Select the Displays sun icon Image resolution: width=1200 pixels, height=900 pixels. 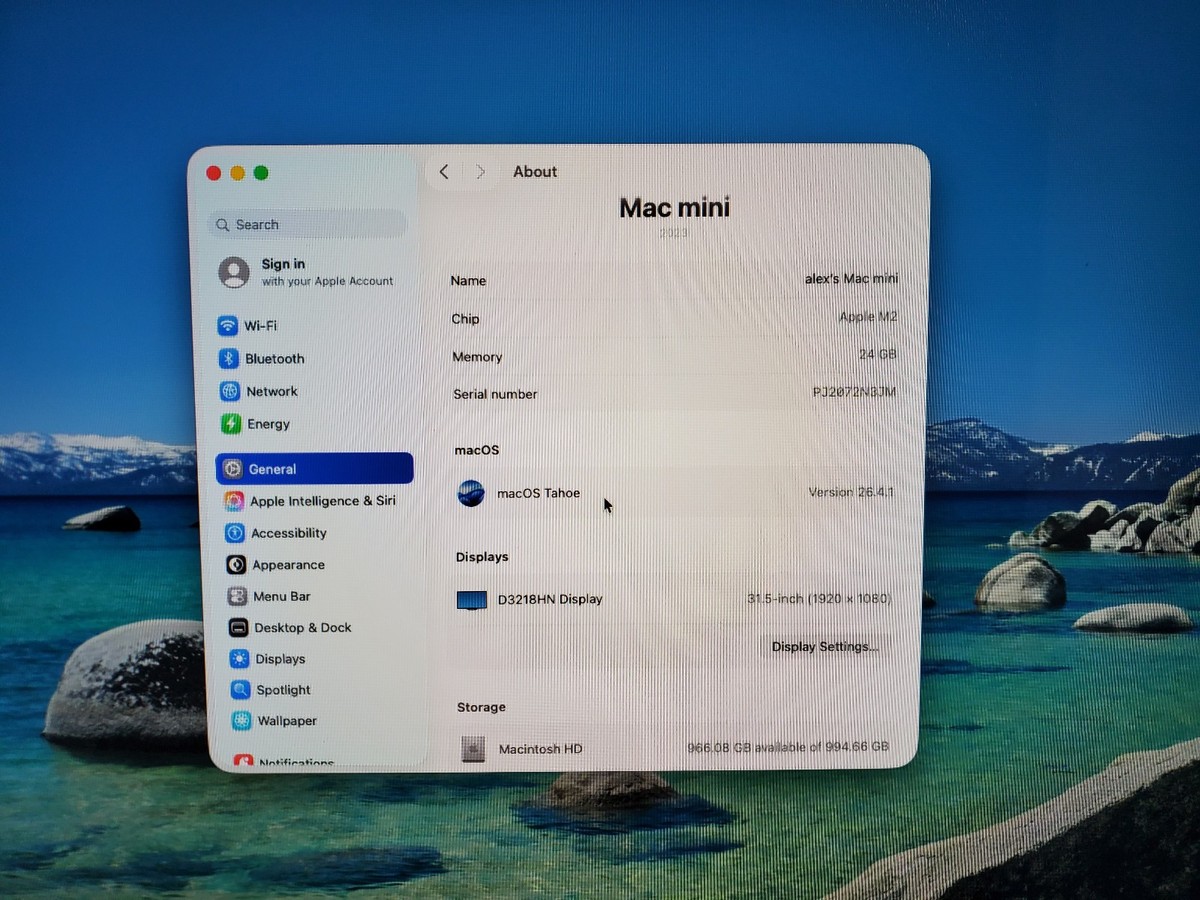pos(239,659)
